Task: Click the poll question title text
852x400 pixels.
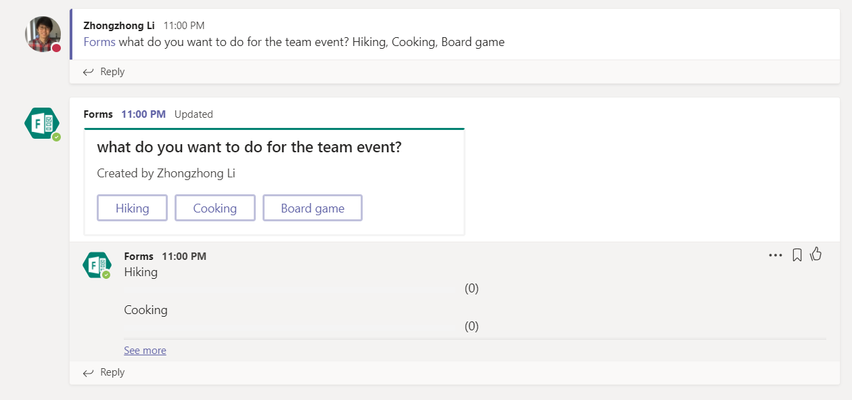Action: (x=249, y=147)
